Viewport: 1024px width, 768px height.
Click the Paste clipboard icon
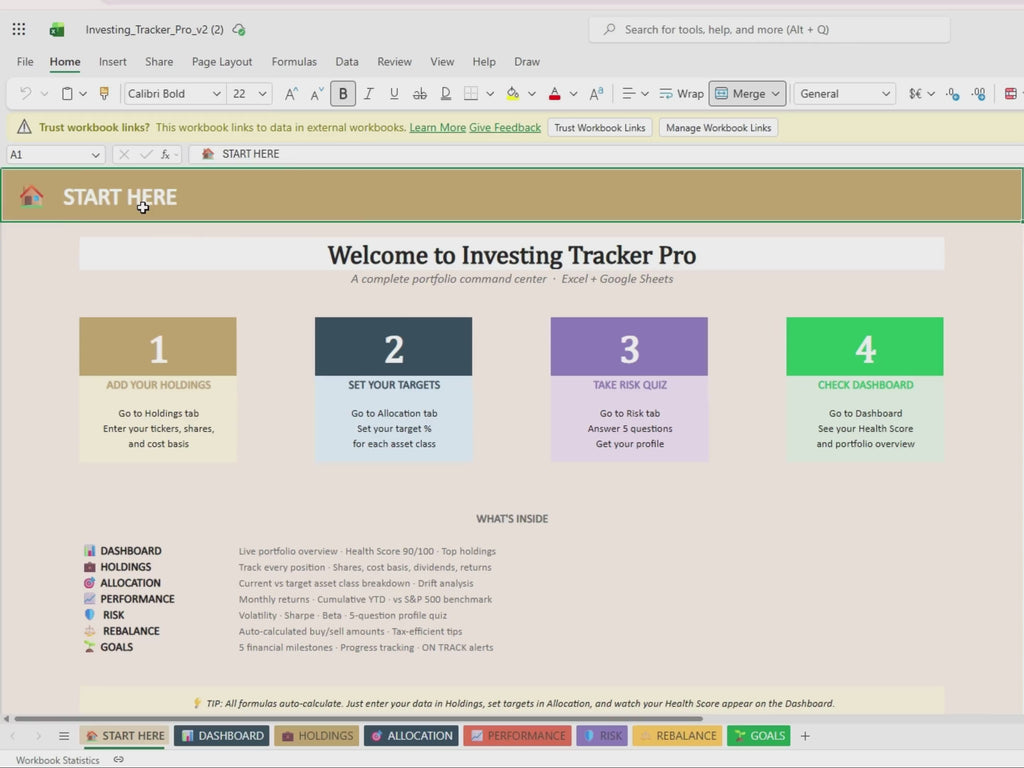pyautogui.click(x=67, y=93)
